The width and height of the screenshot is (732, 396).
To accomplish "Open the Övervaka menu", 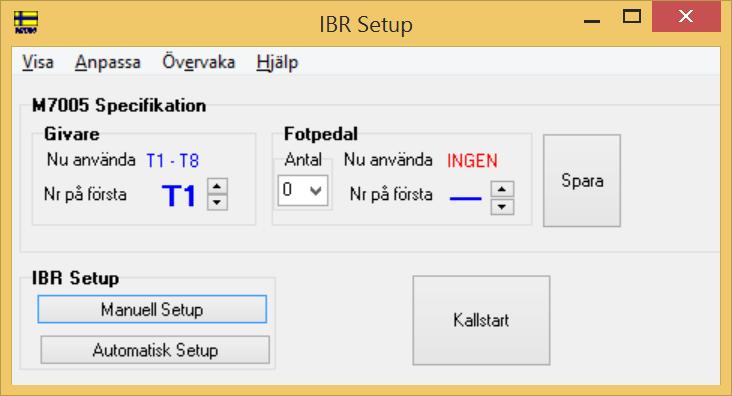I will coord(198,62).
